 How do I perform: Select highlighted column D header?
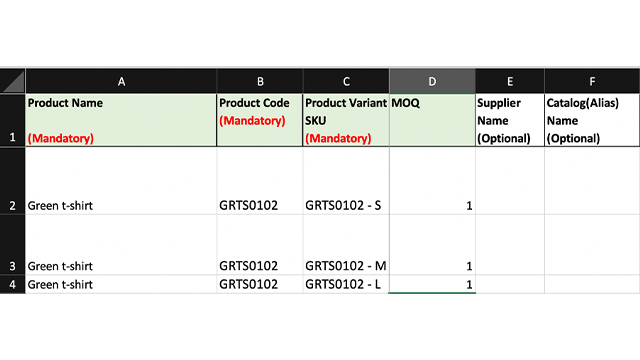point(432,81)
